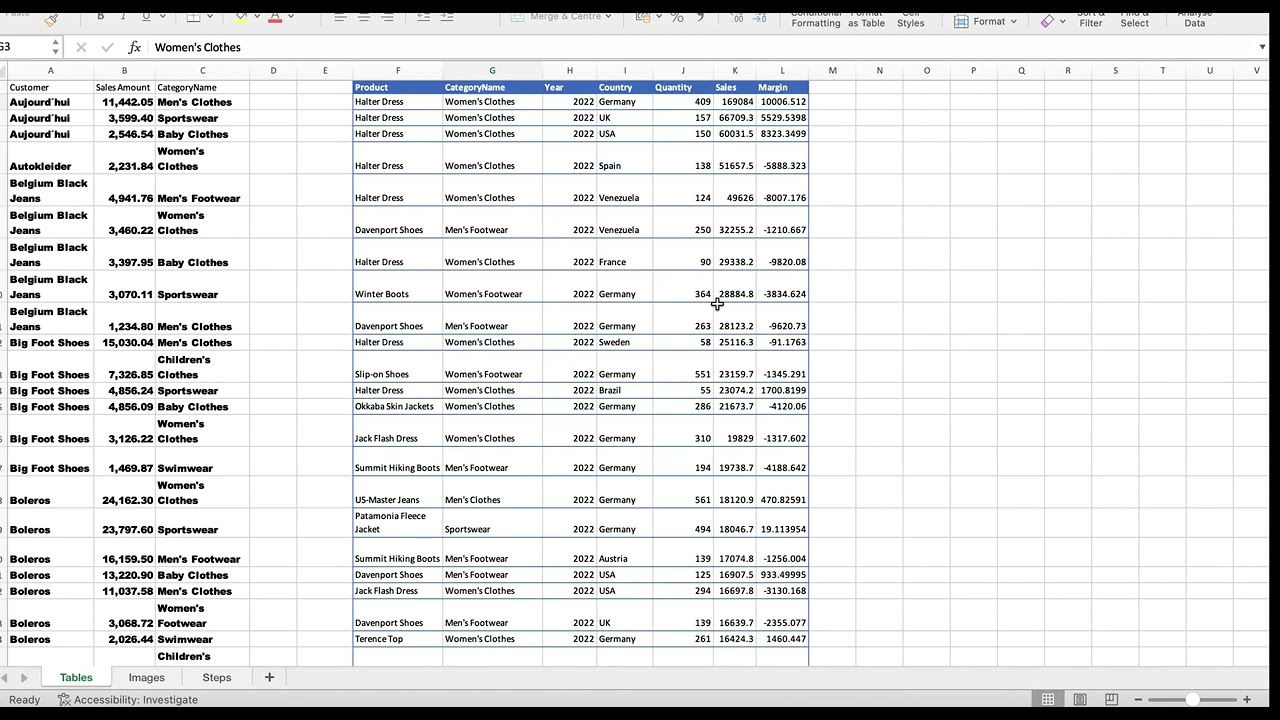Toggle underline formatting
Image resolution: width=1280 pixels, height=720 pixels.
(146, 16)
